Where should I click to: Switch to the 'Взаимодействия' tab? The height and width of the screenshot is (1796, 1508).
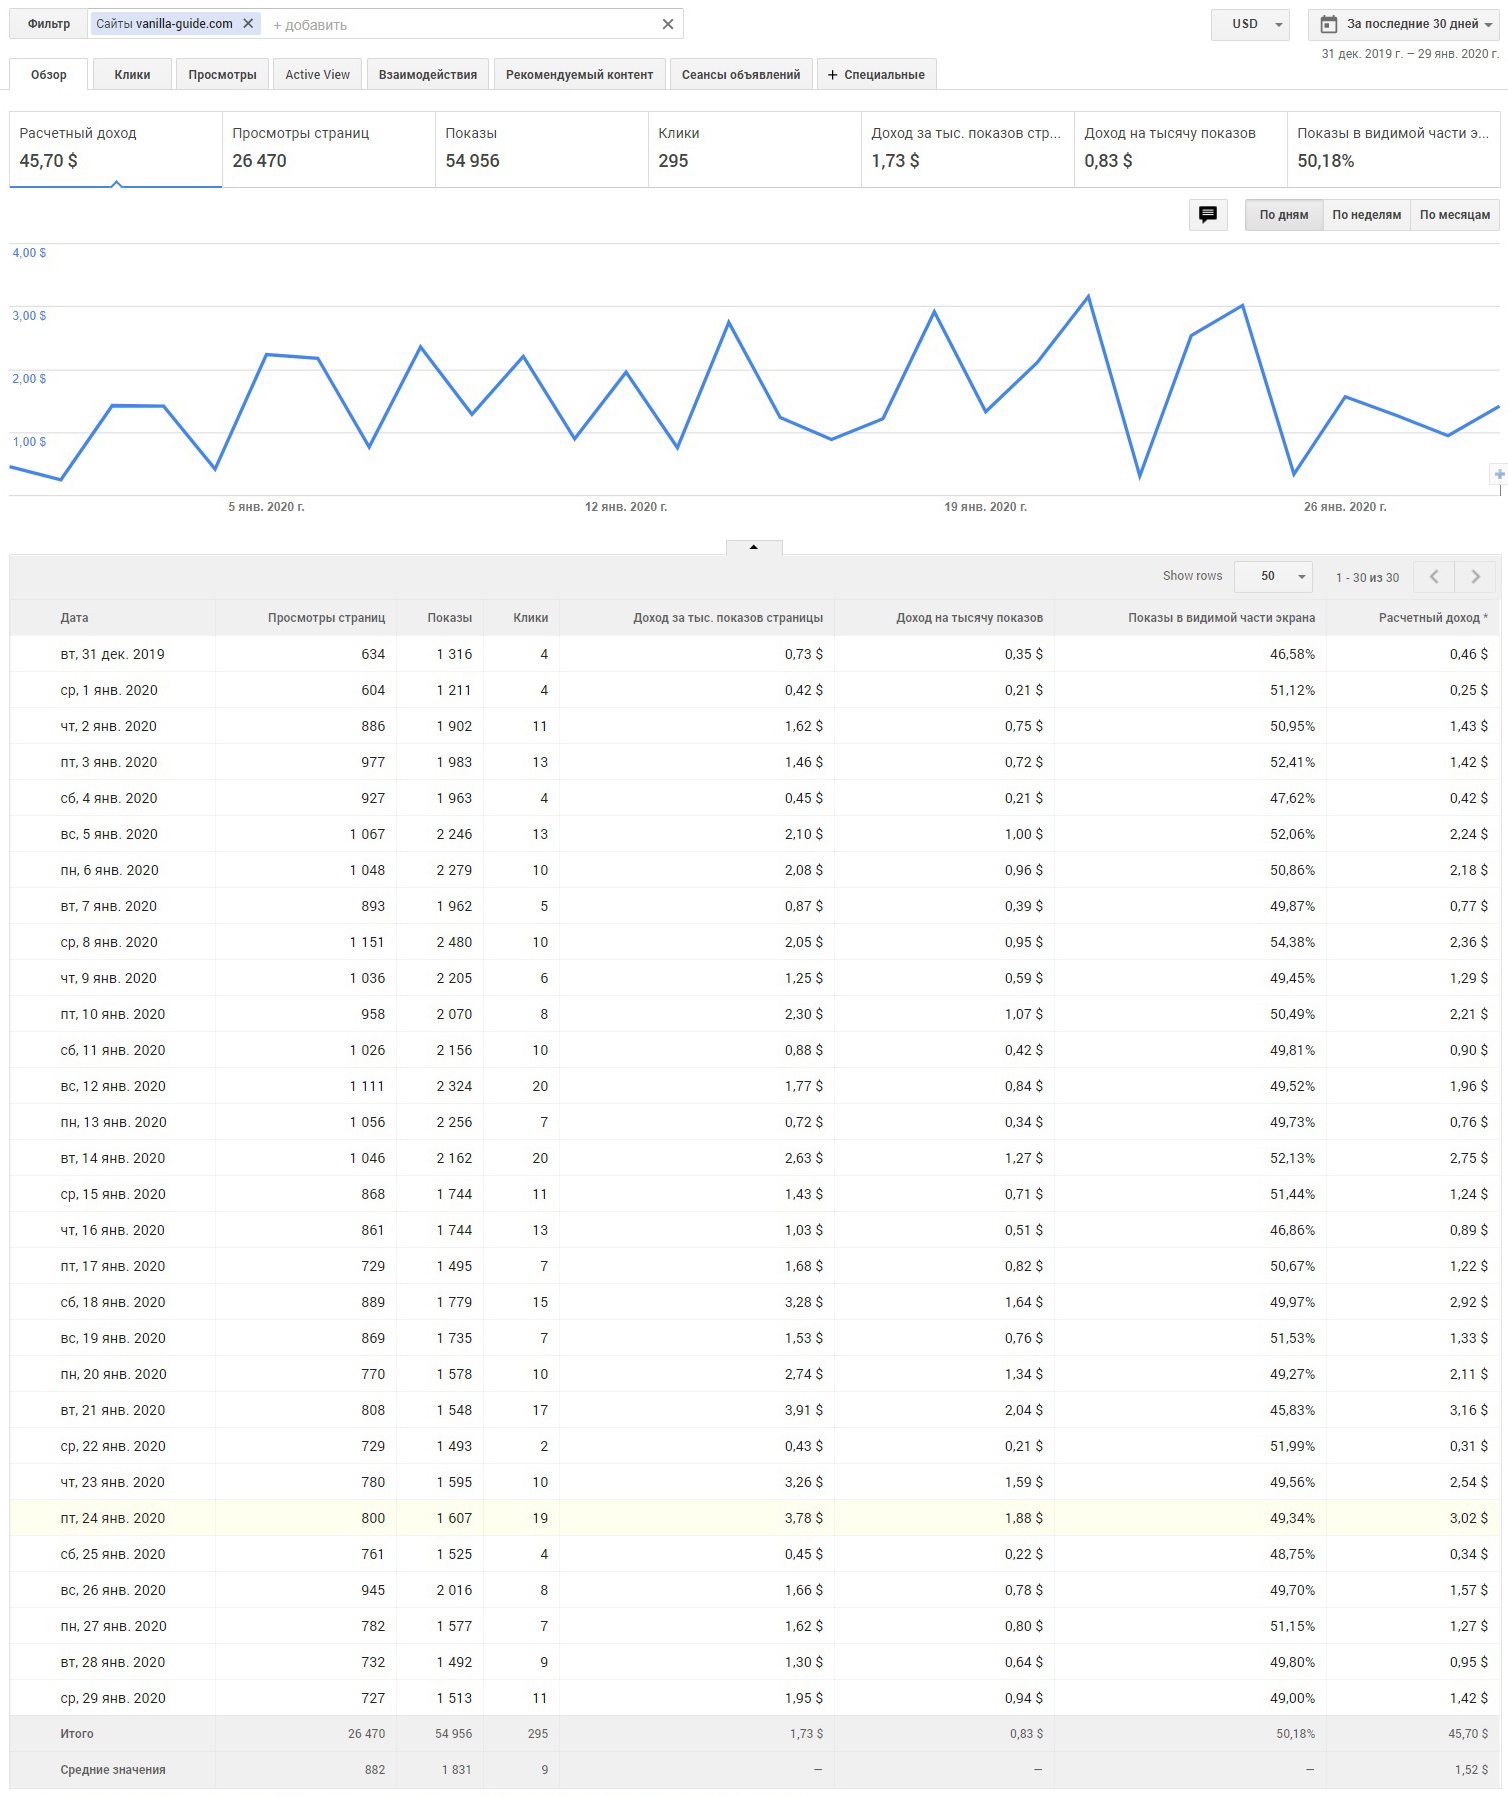(428, 75)
